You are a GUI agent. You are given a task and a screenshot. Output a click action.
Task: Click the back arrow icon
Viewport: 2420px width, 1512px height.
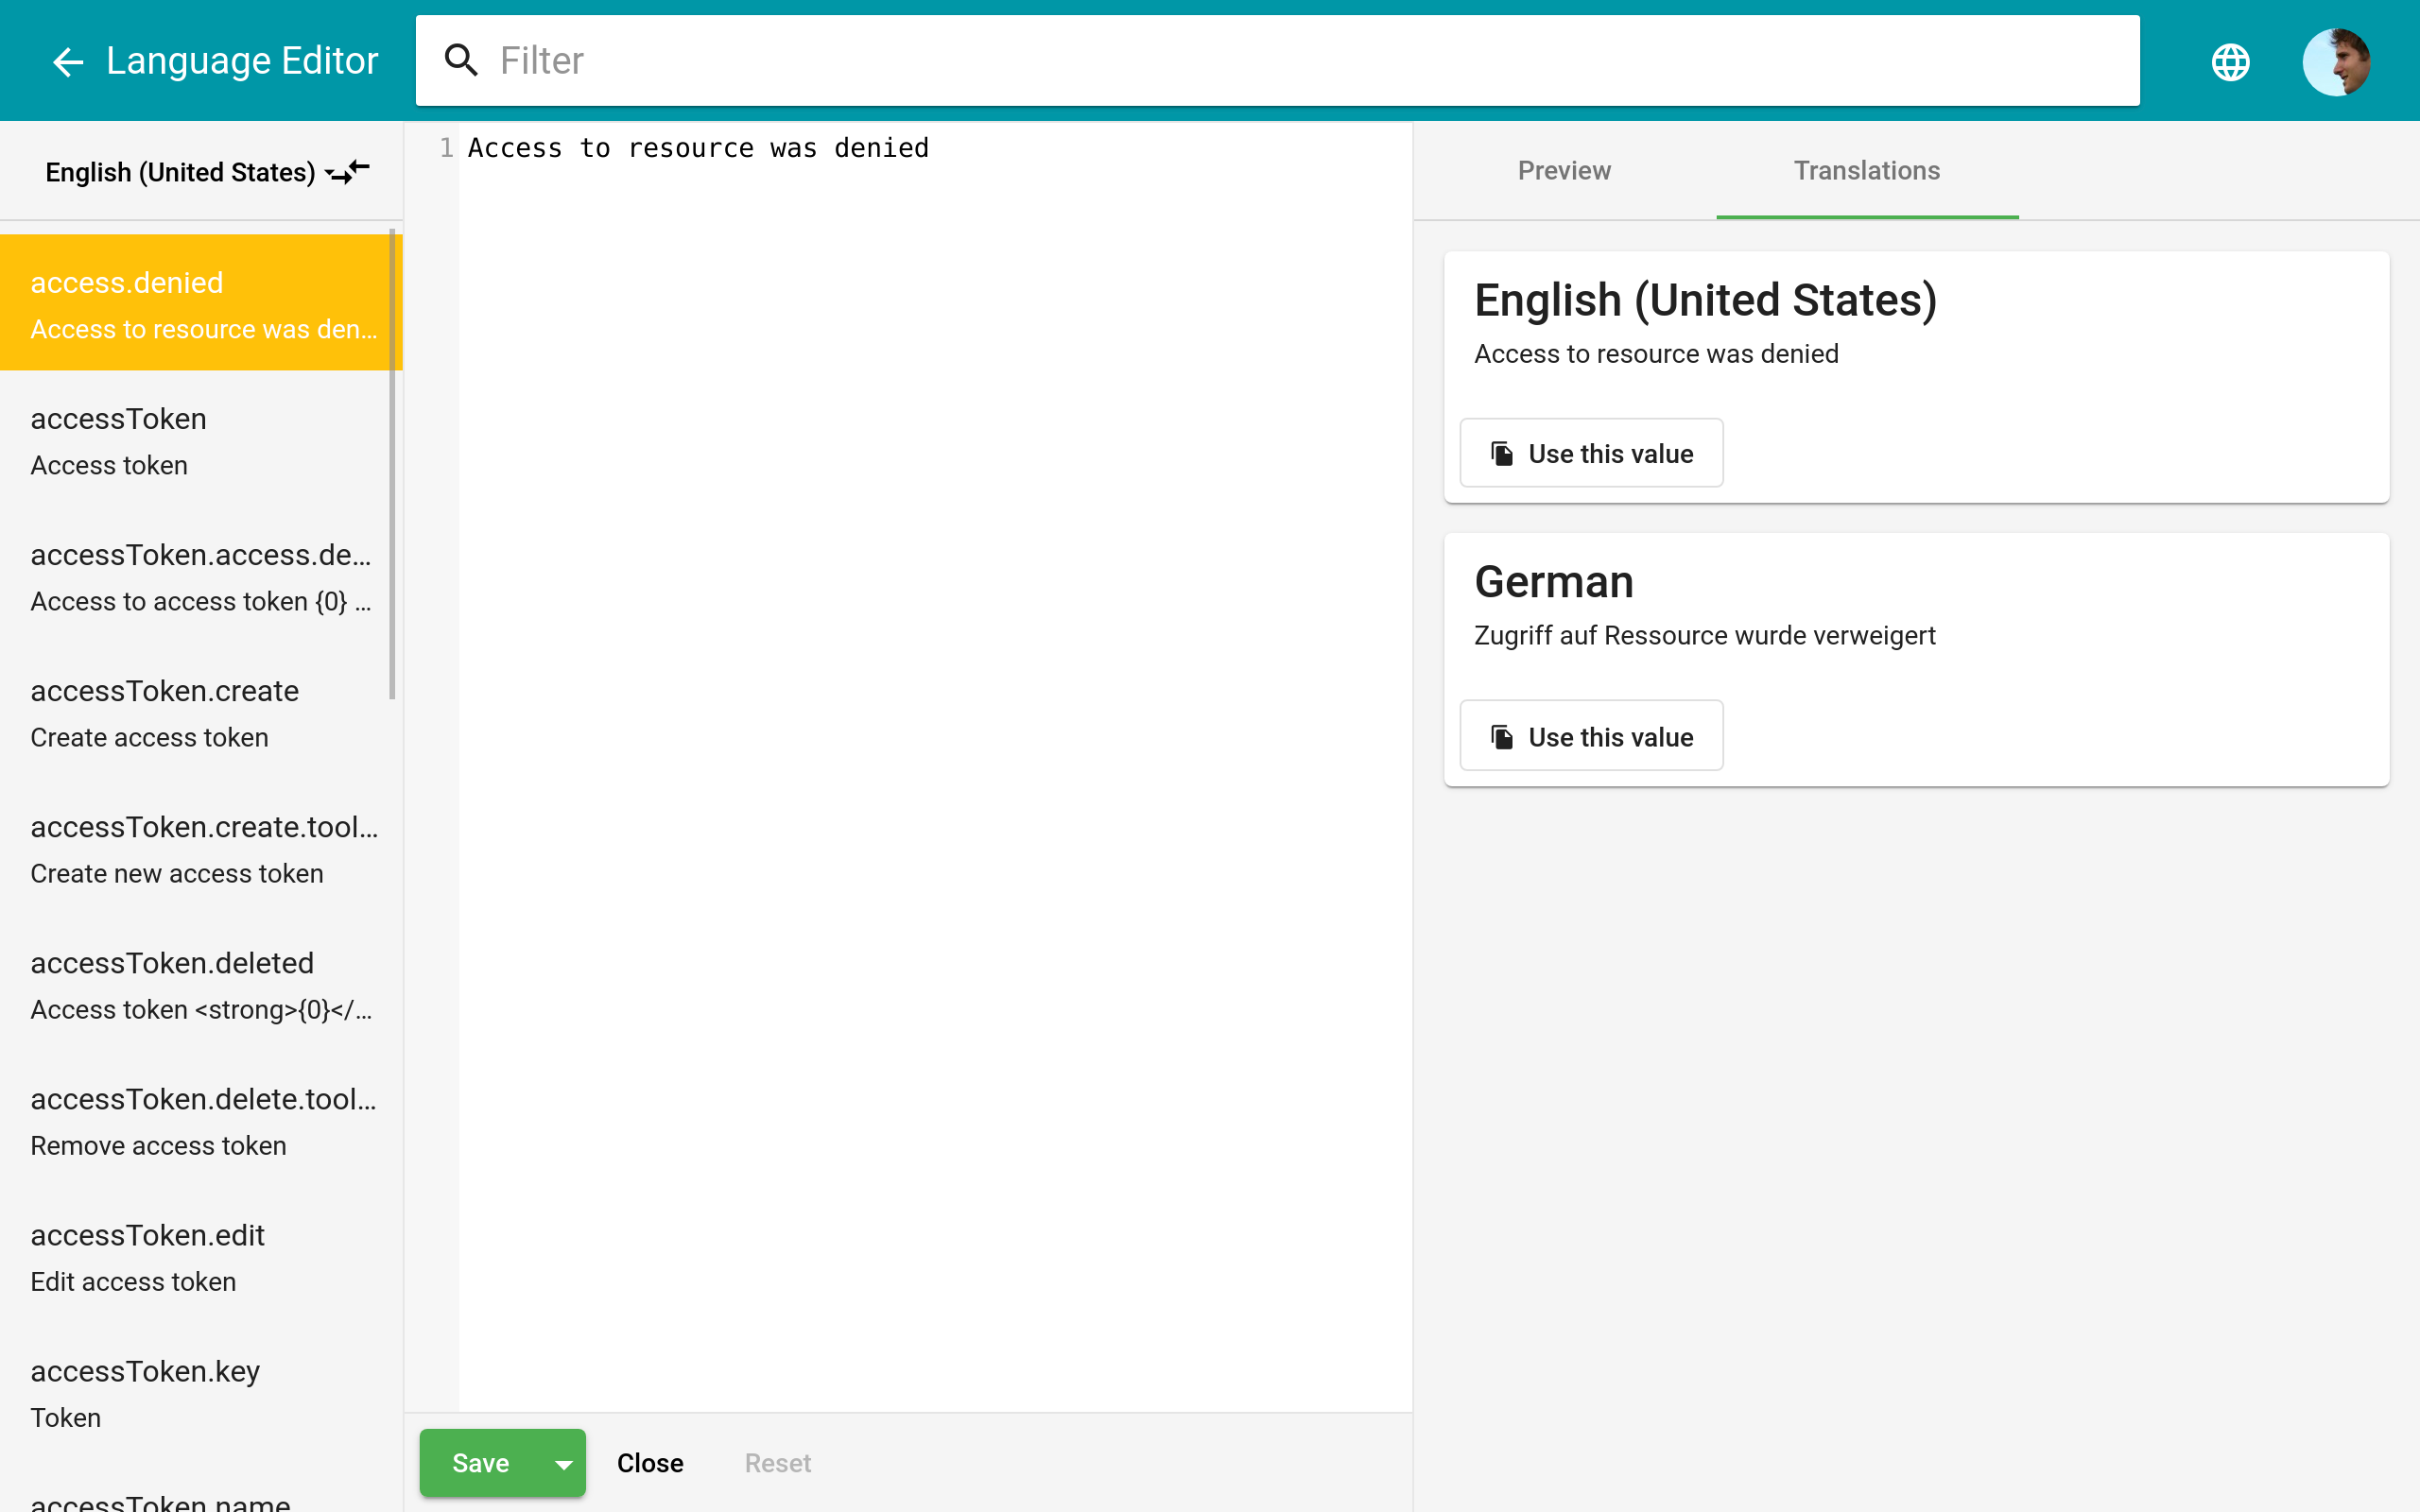point(67,62)
